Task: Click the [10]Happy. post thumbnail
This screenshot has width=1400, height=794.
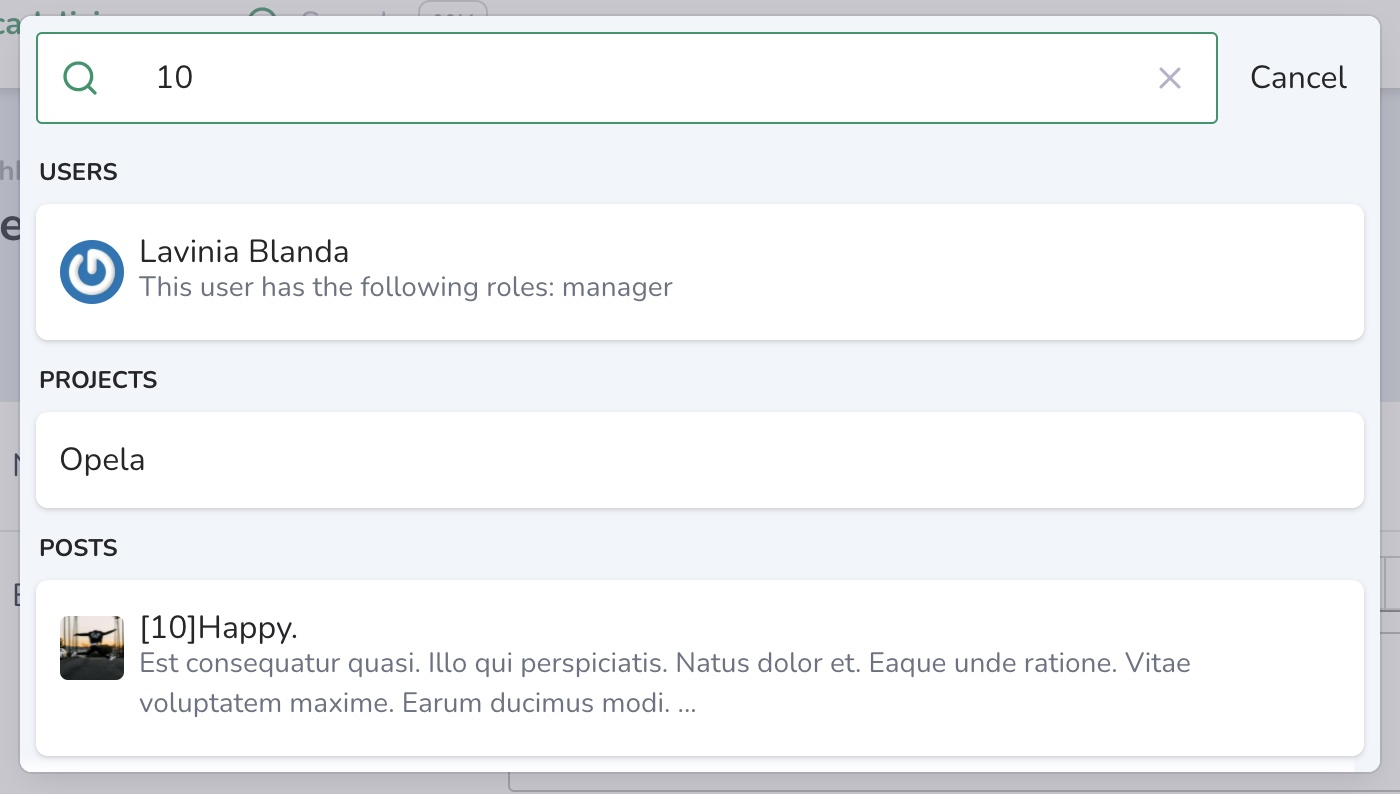Action: coord(92,648)
